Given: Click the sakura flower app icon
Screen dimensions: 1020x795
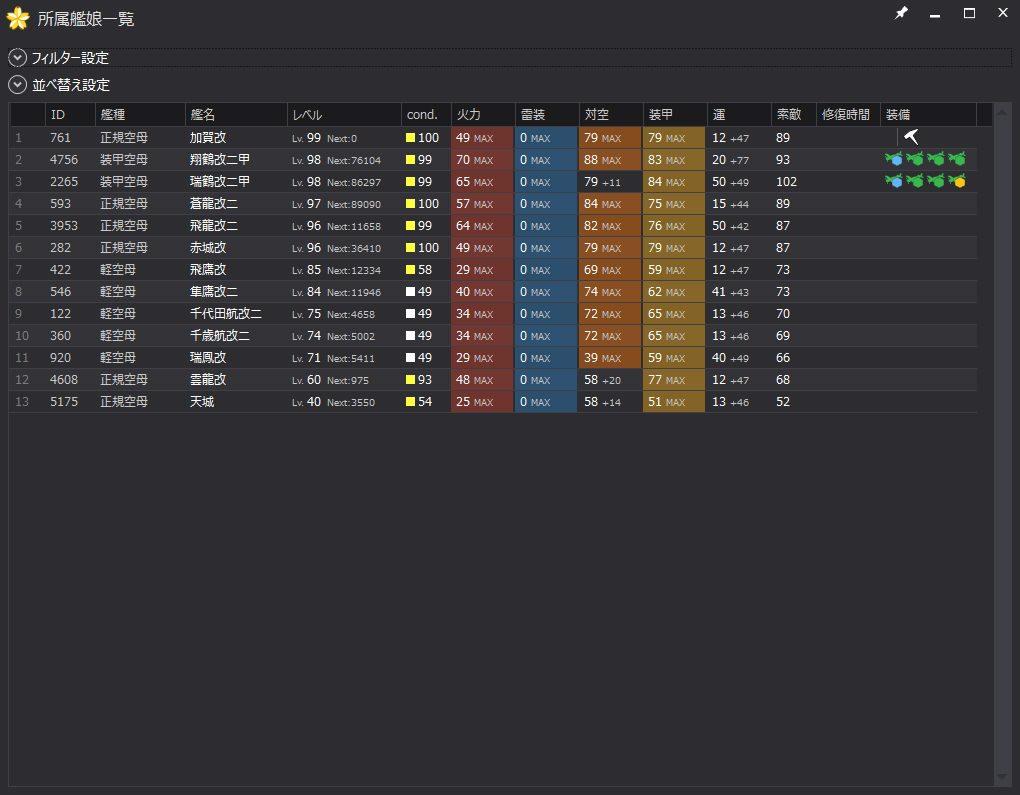Looking at the screenshot, I should (18, 18).
